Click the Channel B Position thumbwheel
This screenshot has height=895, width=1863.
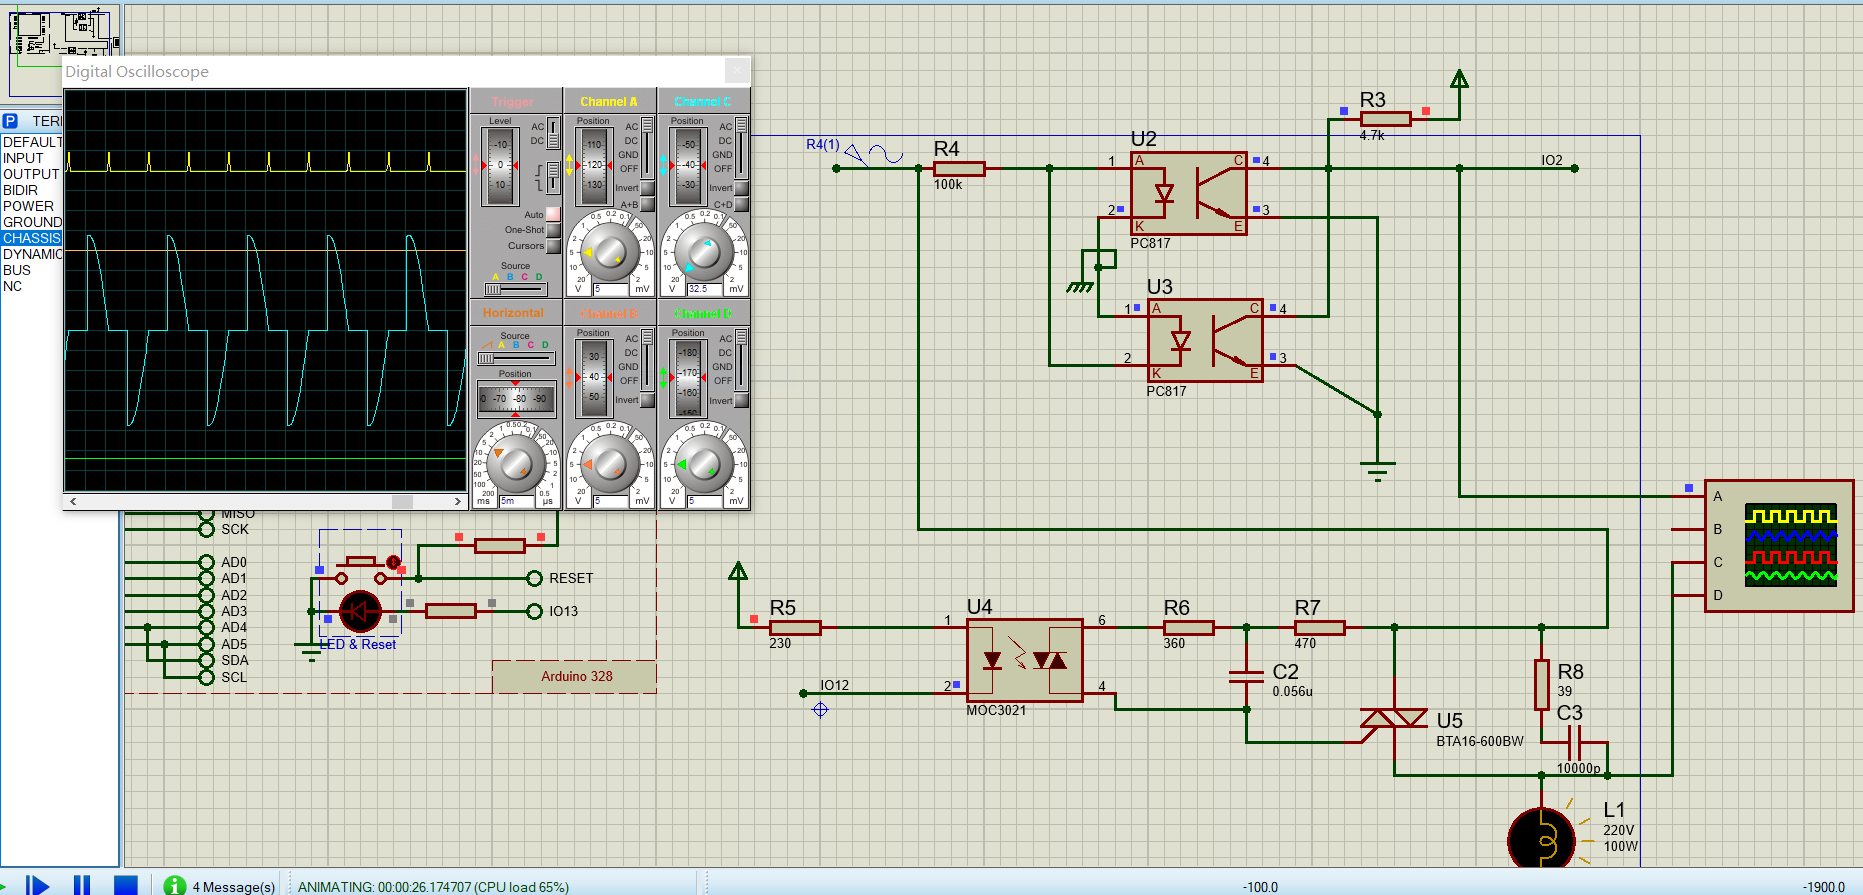(594, 378)
